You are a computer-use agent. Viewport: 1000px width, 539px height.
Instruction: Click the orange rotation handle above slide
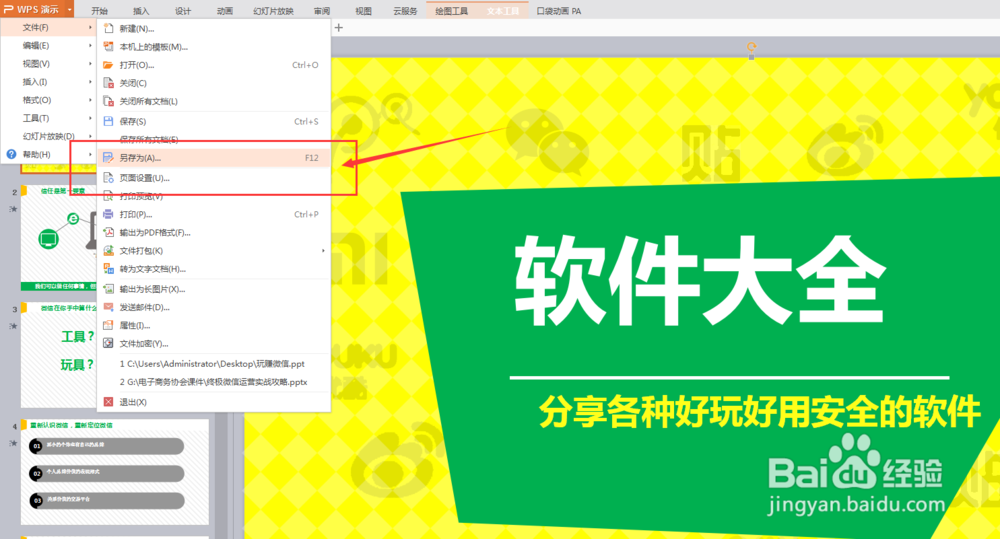pos(751,47)
